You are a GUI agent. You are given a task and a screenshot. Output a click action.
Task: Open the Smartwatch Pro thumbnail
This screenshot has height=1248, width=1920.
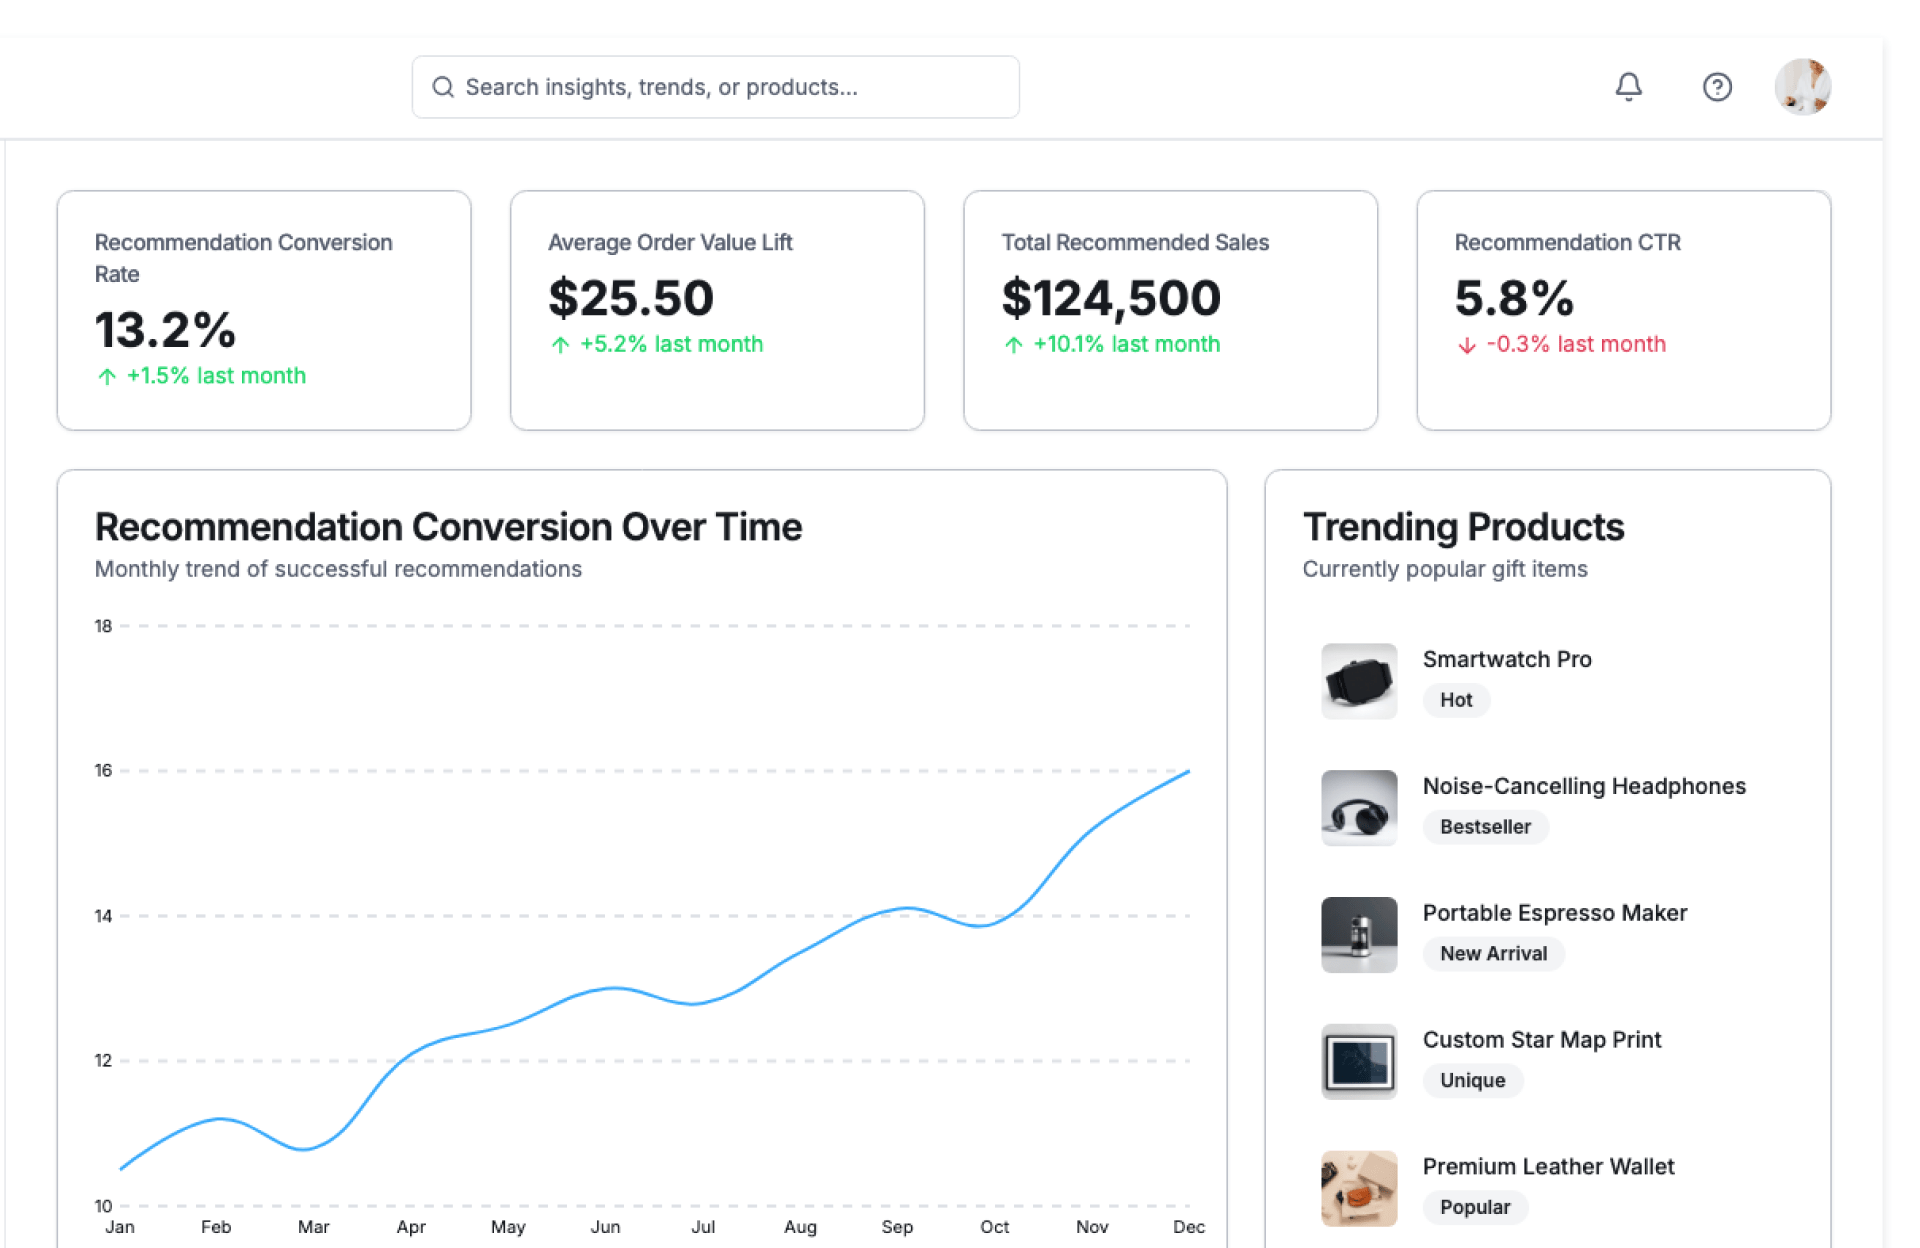(x=1358, y=681)
